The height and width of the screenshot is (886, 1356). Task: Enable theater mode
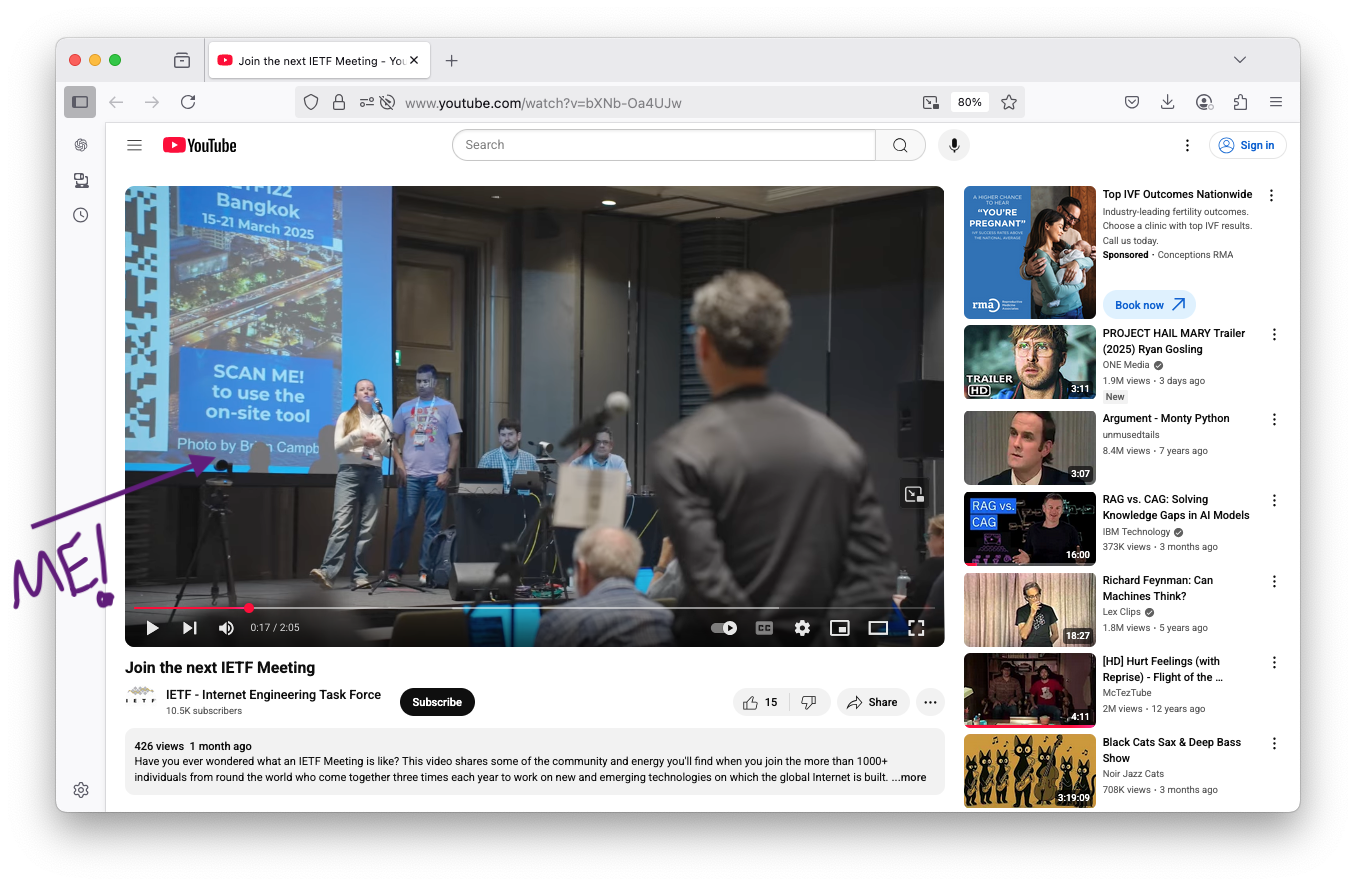(878, 628)
